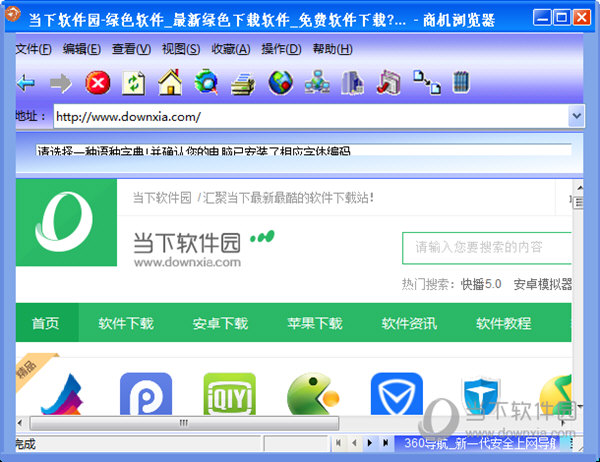
Task: Go to previous tab arrow
Action: 354,443
